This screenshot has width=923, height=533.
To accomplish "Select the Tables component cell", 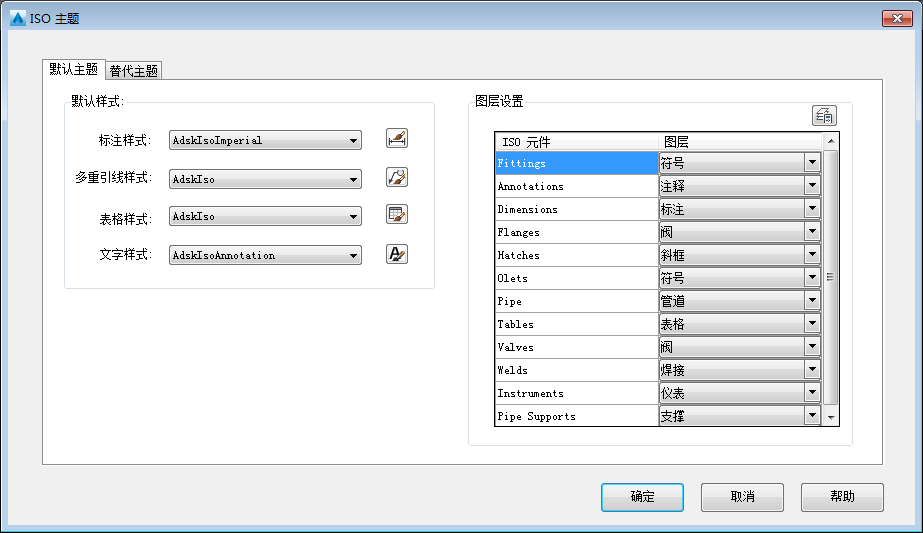I will (577, 324).
